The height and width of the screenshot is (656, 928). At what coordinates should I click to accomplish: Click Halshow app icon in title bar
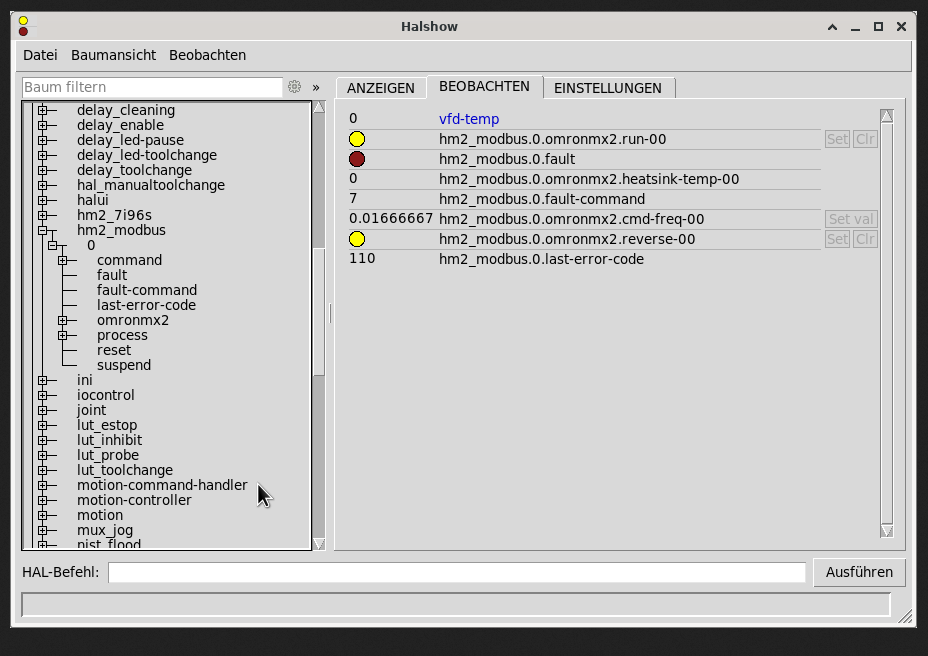click(23, 26)
